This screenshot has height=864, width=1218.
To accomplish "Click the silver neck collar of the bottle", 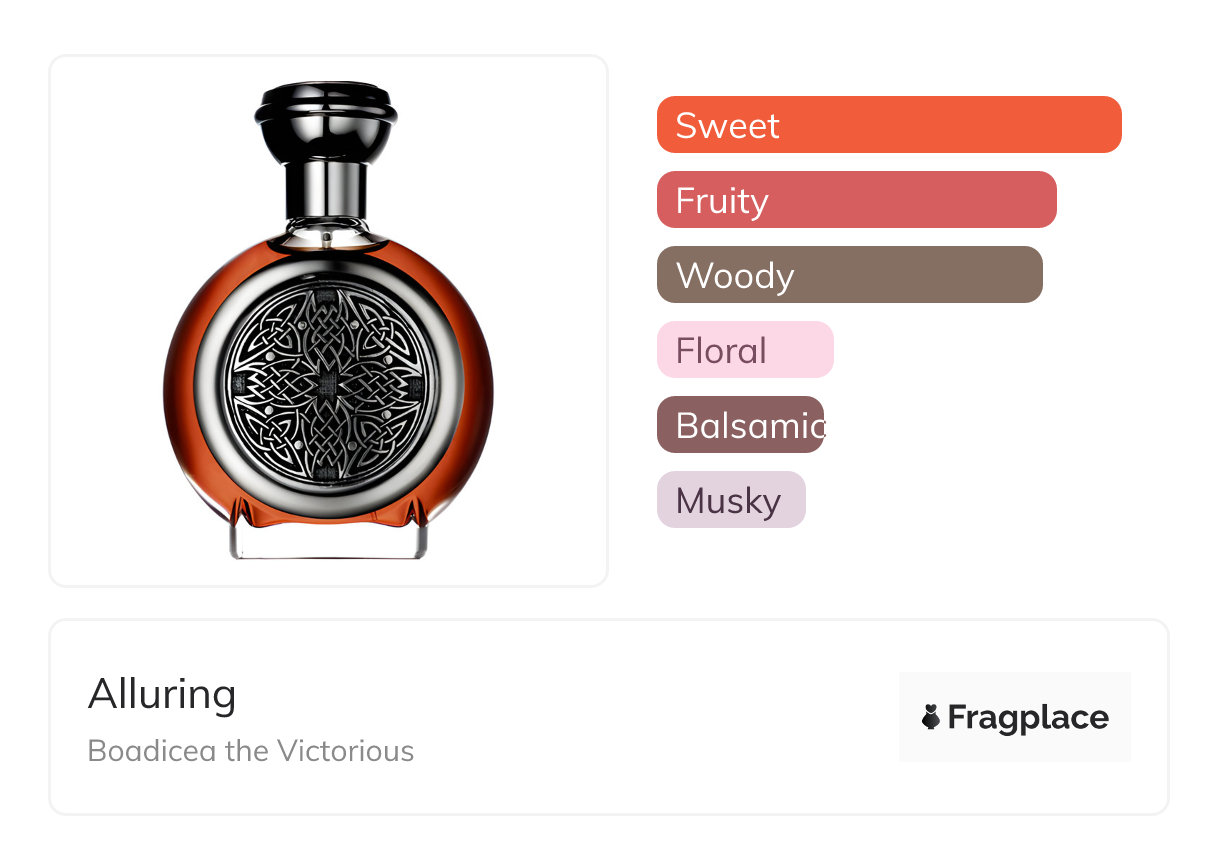I will 326,190.
